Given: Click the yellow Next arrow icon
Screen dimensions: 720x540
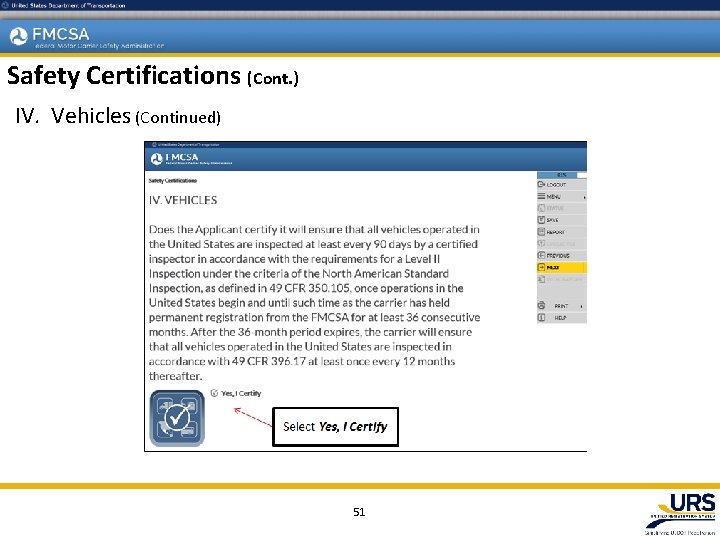Looking at the screenshot, I should pos(541,267).
